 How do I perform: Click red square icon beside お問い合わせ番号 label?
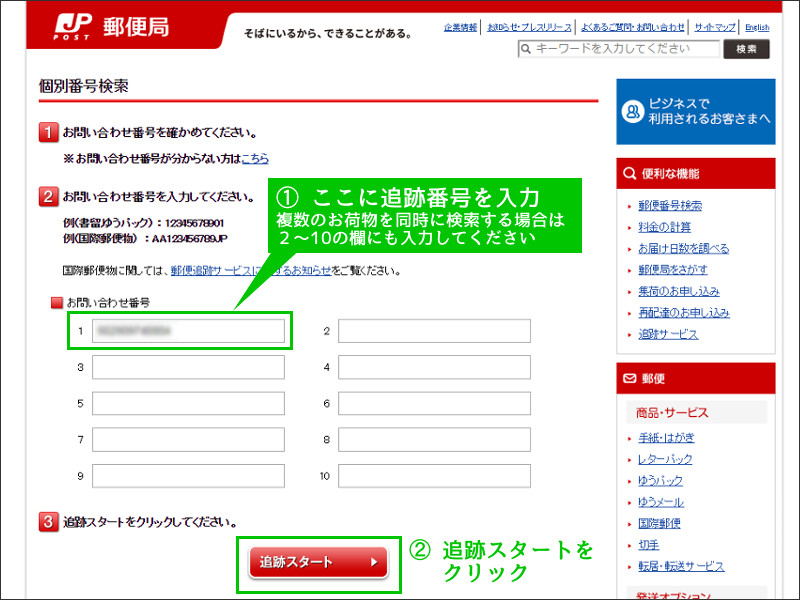tap(58, 303)
